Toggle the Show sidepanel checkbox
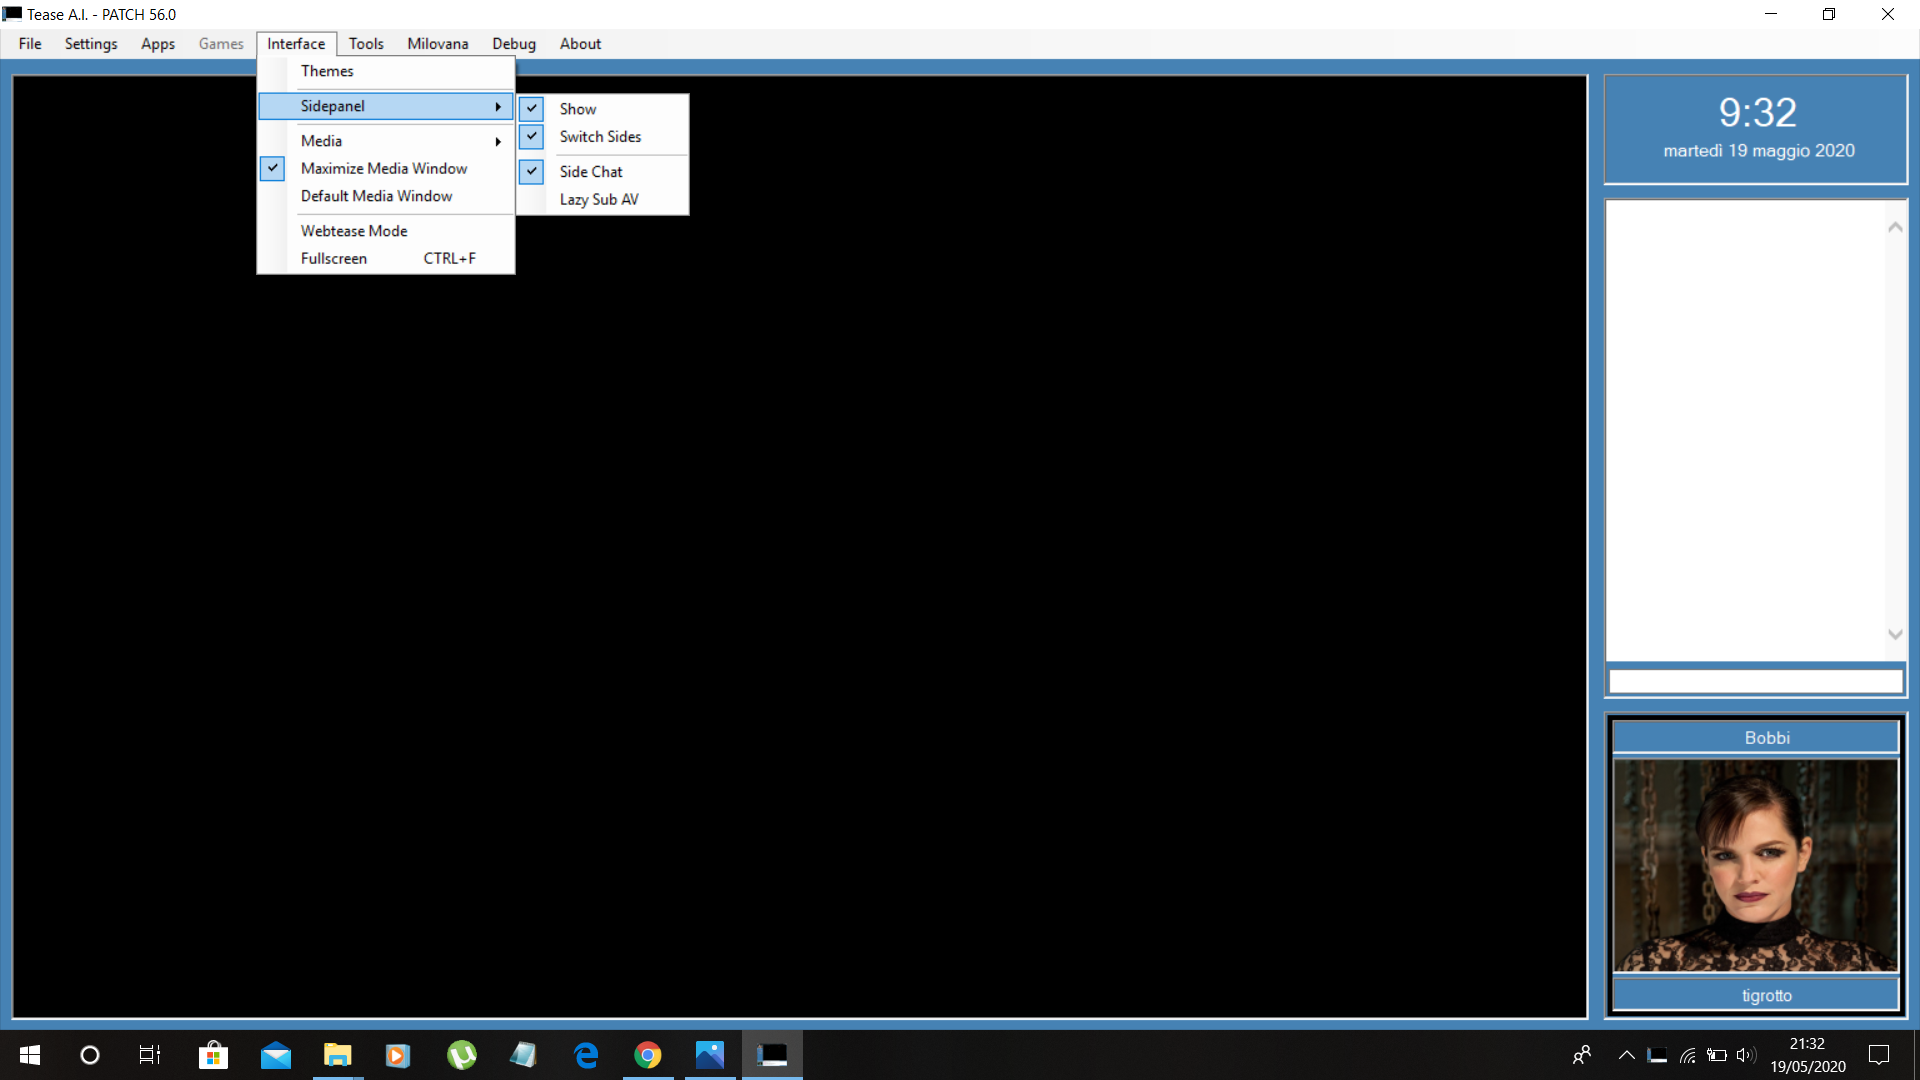The image size is (1920, 1080). click(x=603, y=109)
